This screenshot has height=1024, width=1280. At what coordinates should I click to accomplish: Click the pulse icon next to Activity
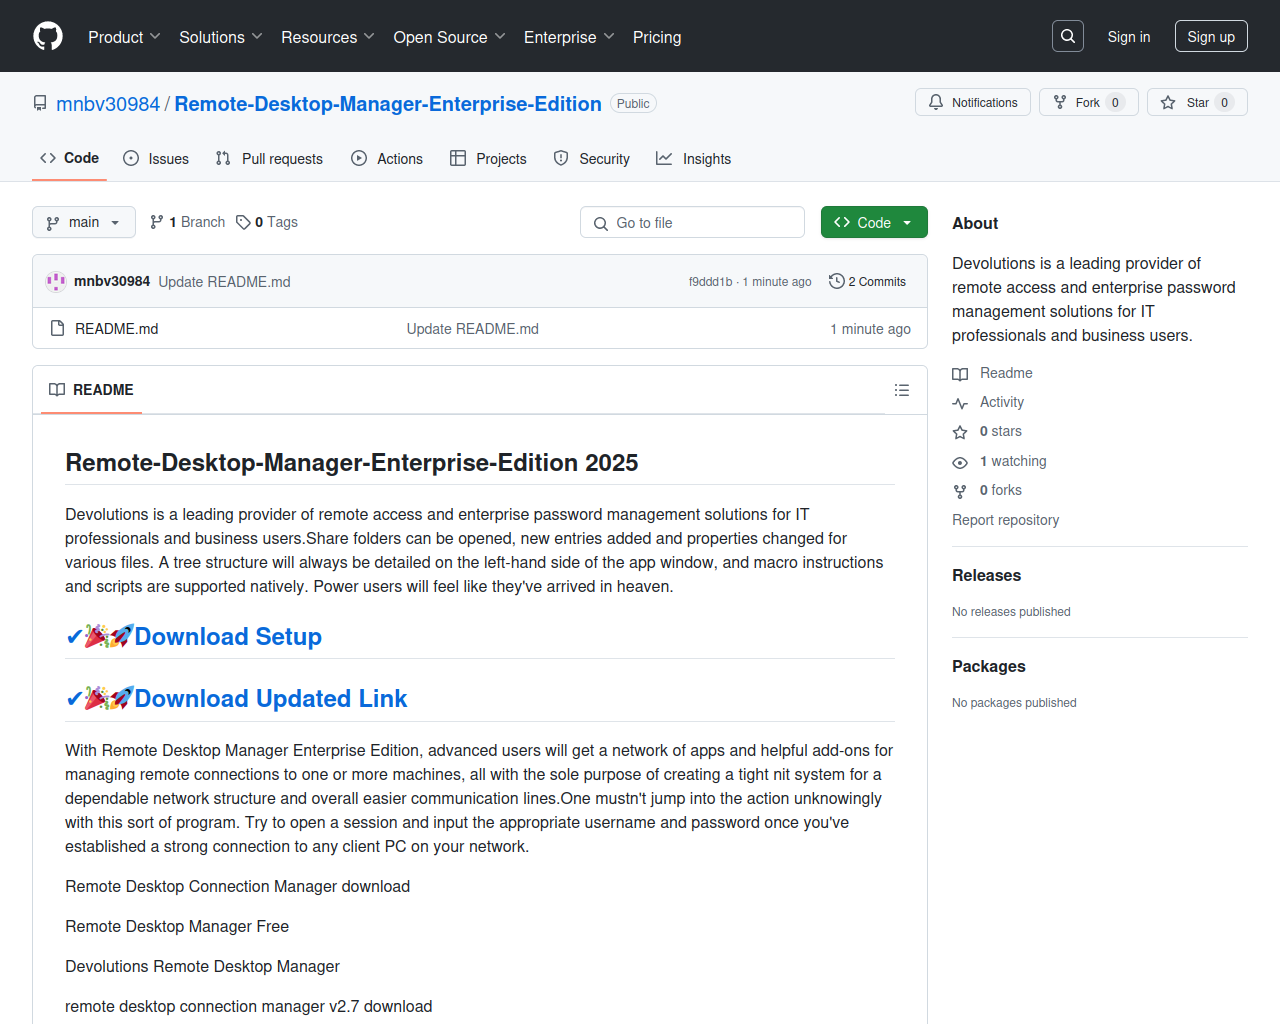pyautogui.click(x=960, y=403)
